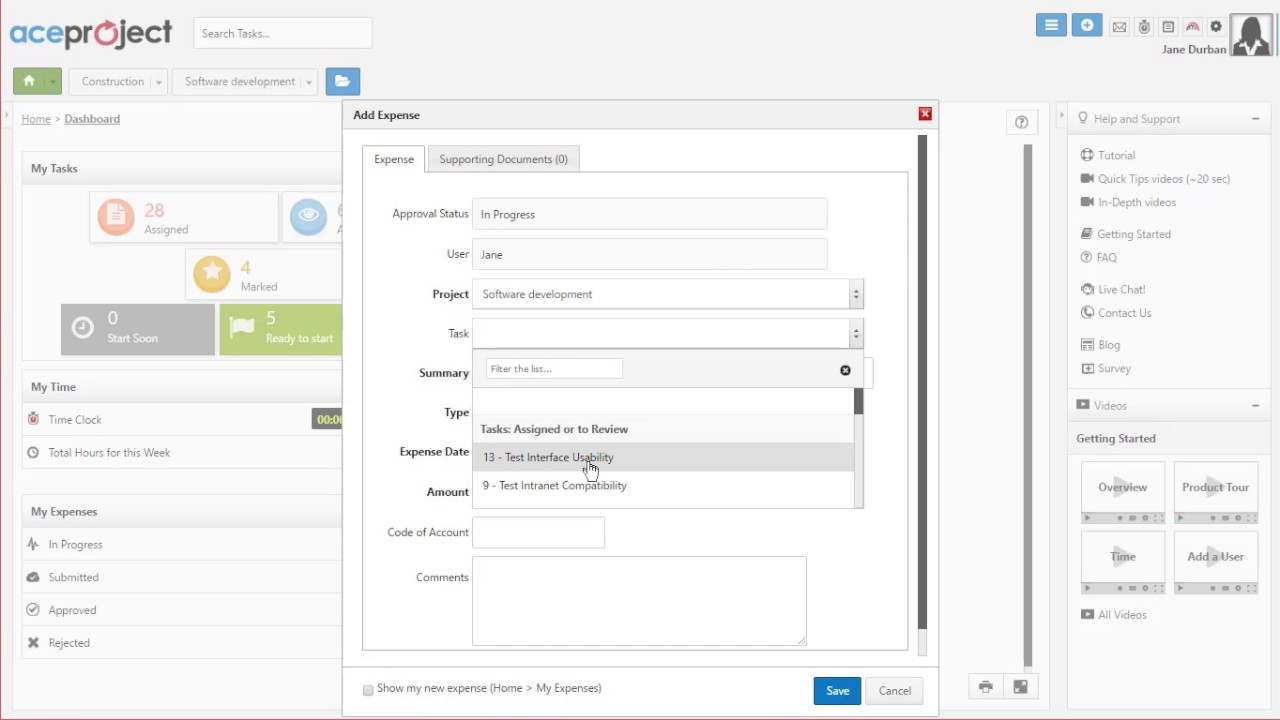
Task: Toggle the Task dropdown arrow
Action: click(855, 333)
